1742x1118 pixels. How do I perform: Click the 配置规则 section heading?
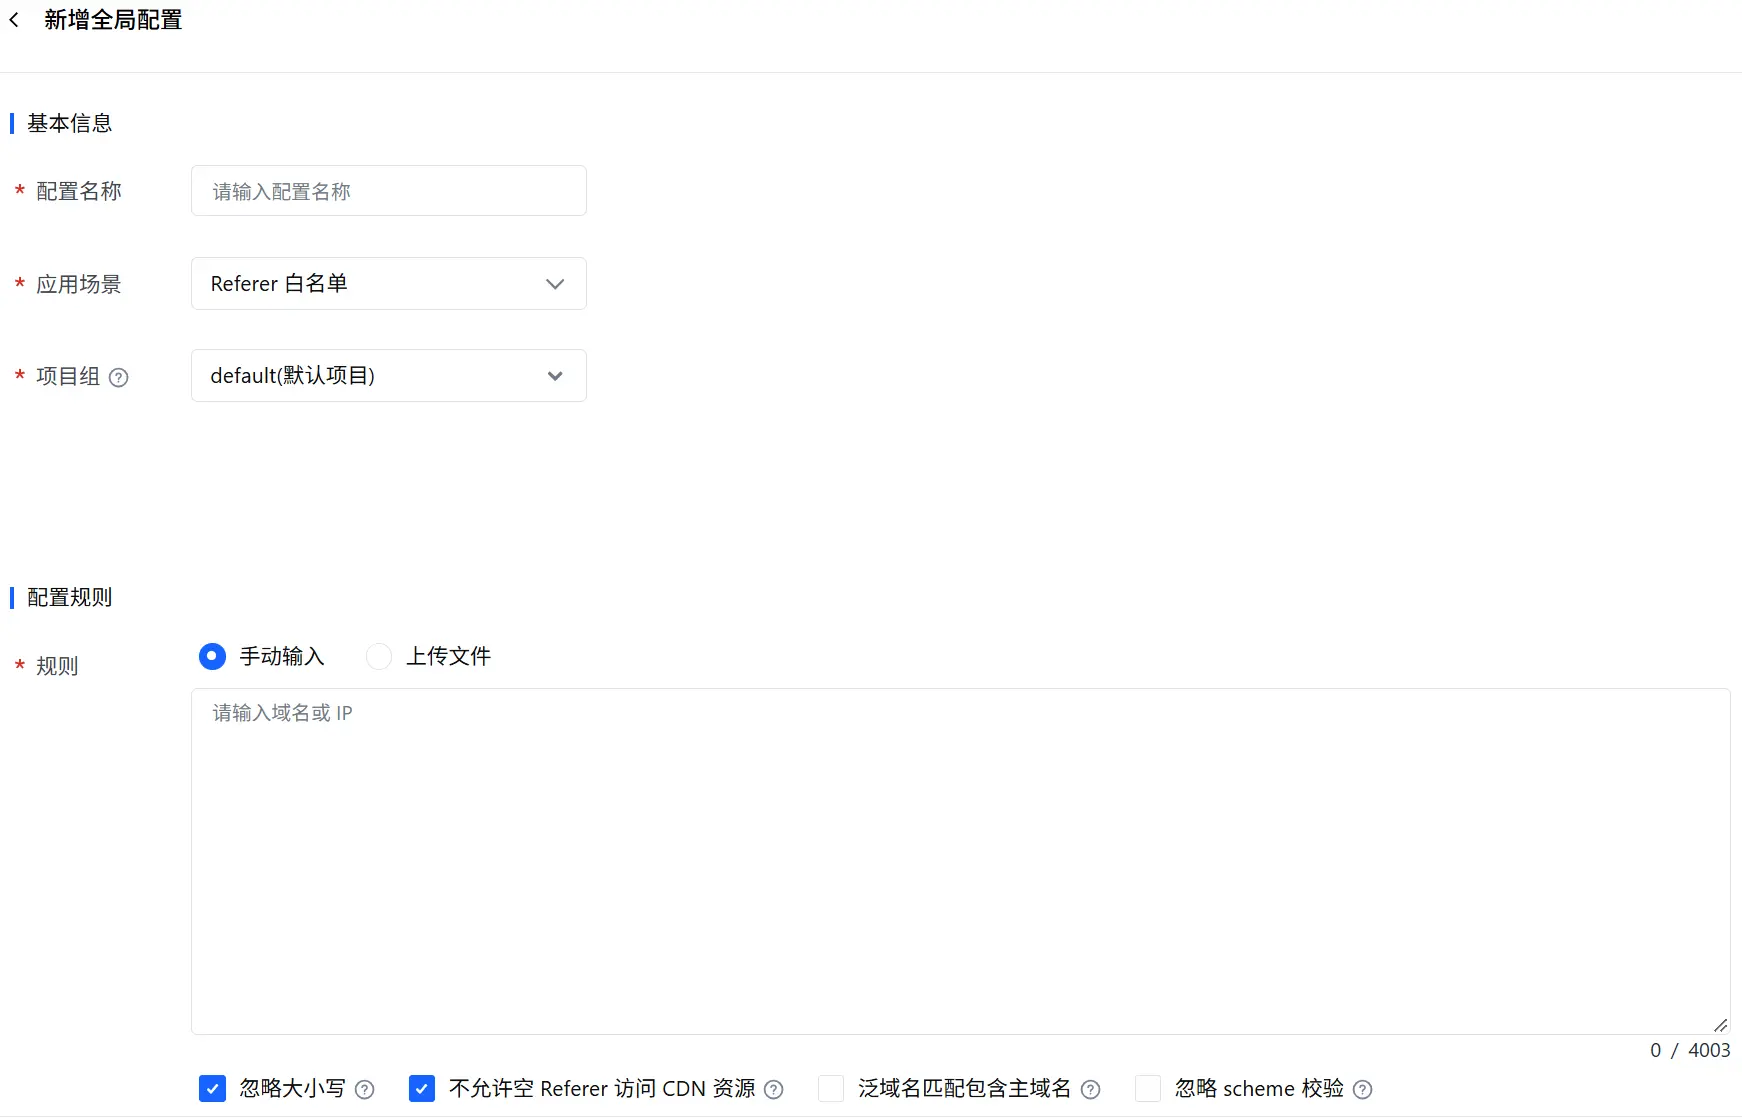(x=70, y=597)
